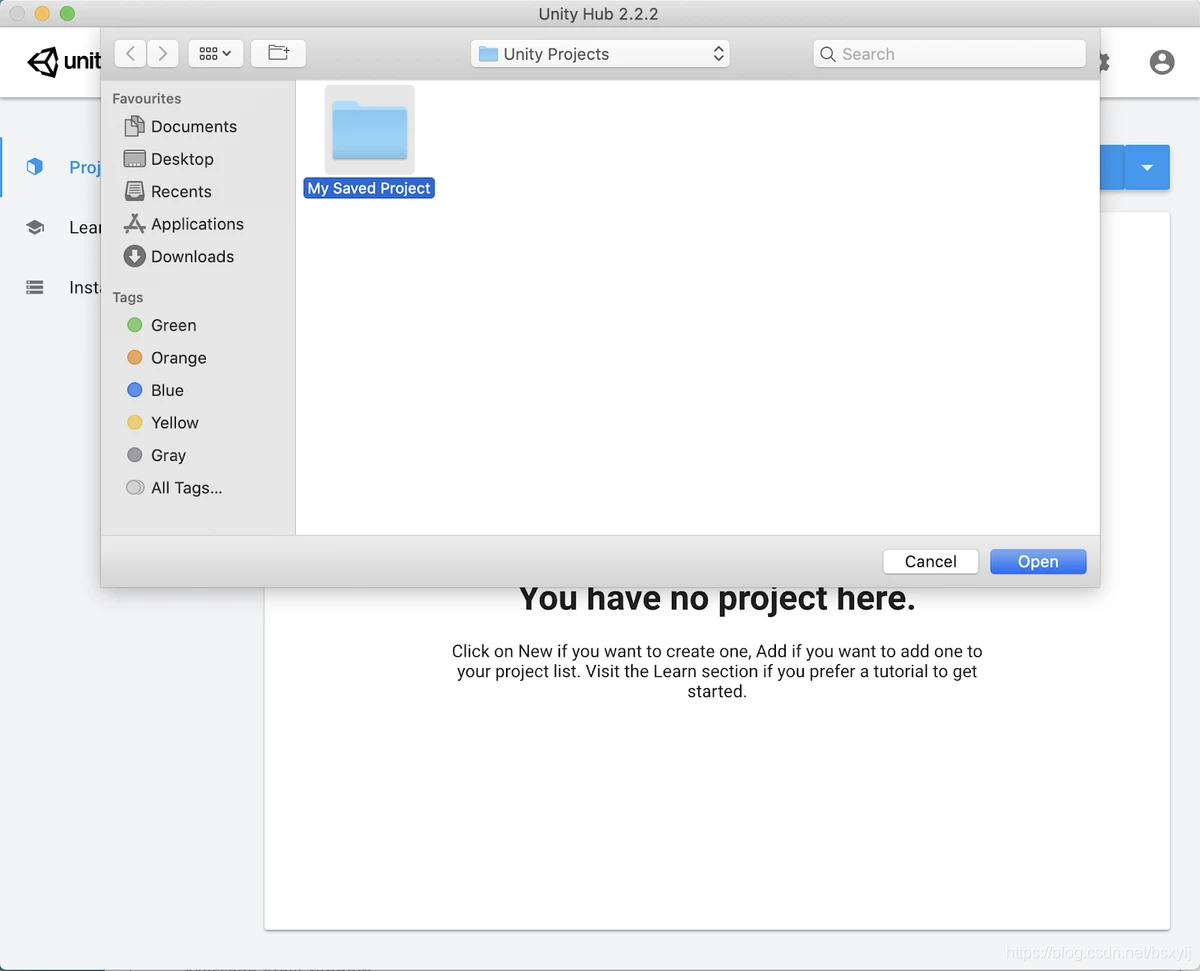Click the Recents sidebar icon
The image size is (1200, 971).
click(x=134, y=191)
